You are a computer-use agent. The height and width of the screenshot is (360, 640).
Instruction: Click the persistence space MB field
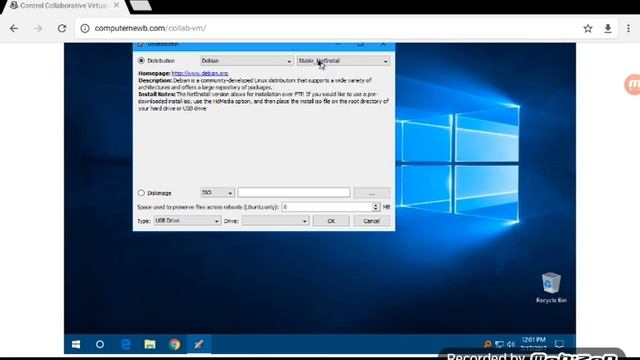tap(327, 207)
